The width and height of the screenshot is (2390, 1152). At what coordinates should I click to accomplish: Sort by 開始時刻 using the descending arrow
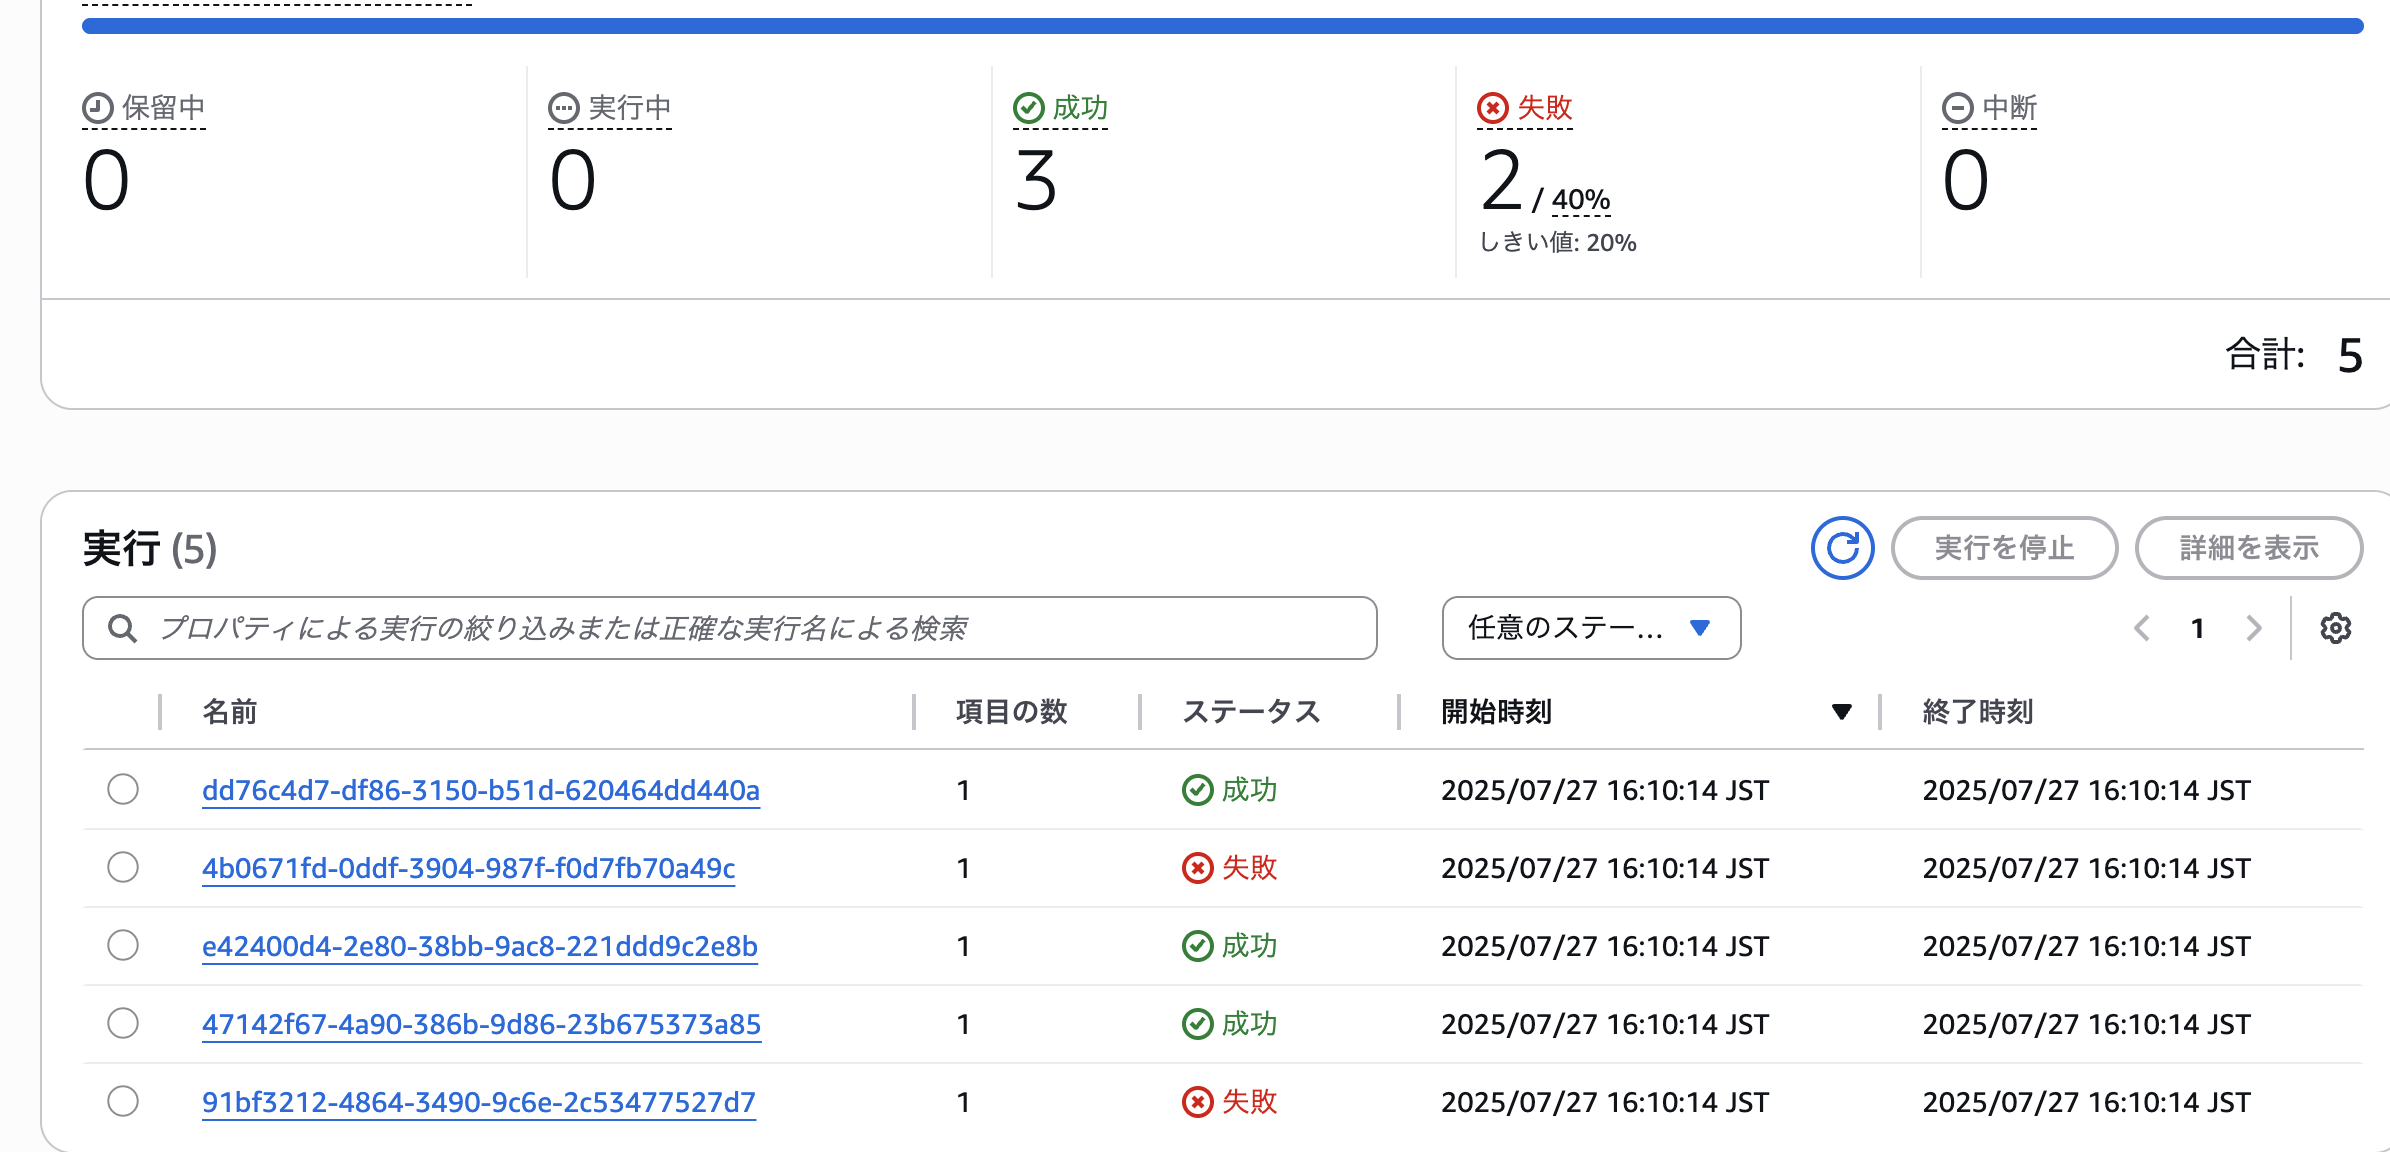click(x=1841, y=712)
